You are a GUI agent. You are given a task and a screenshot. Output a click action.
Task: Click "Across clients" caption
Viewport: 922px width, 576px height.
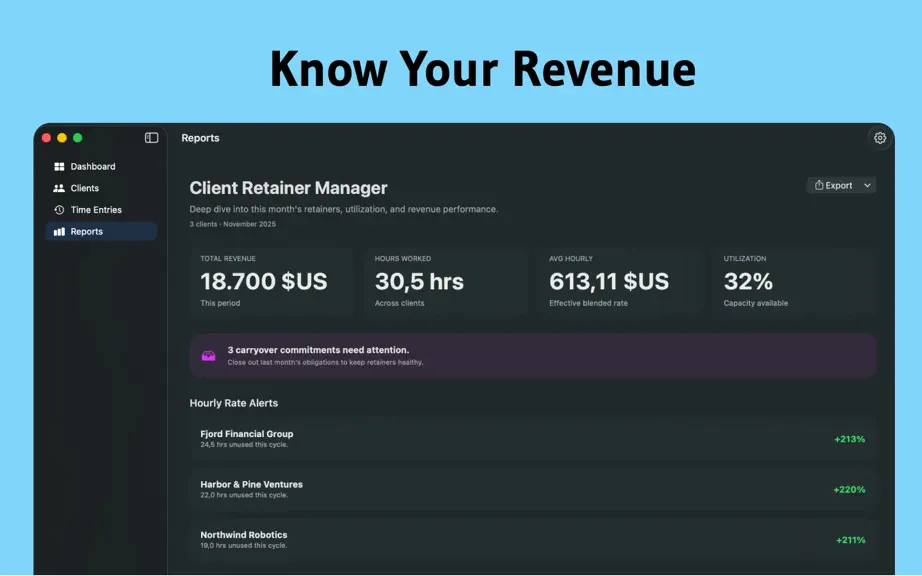[x=399, y=303]
